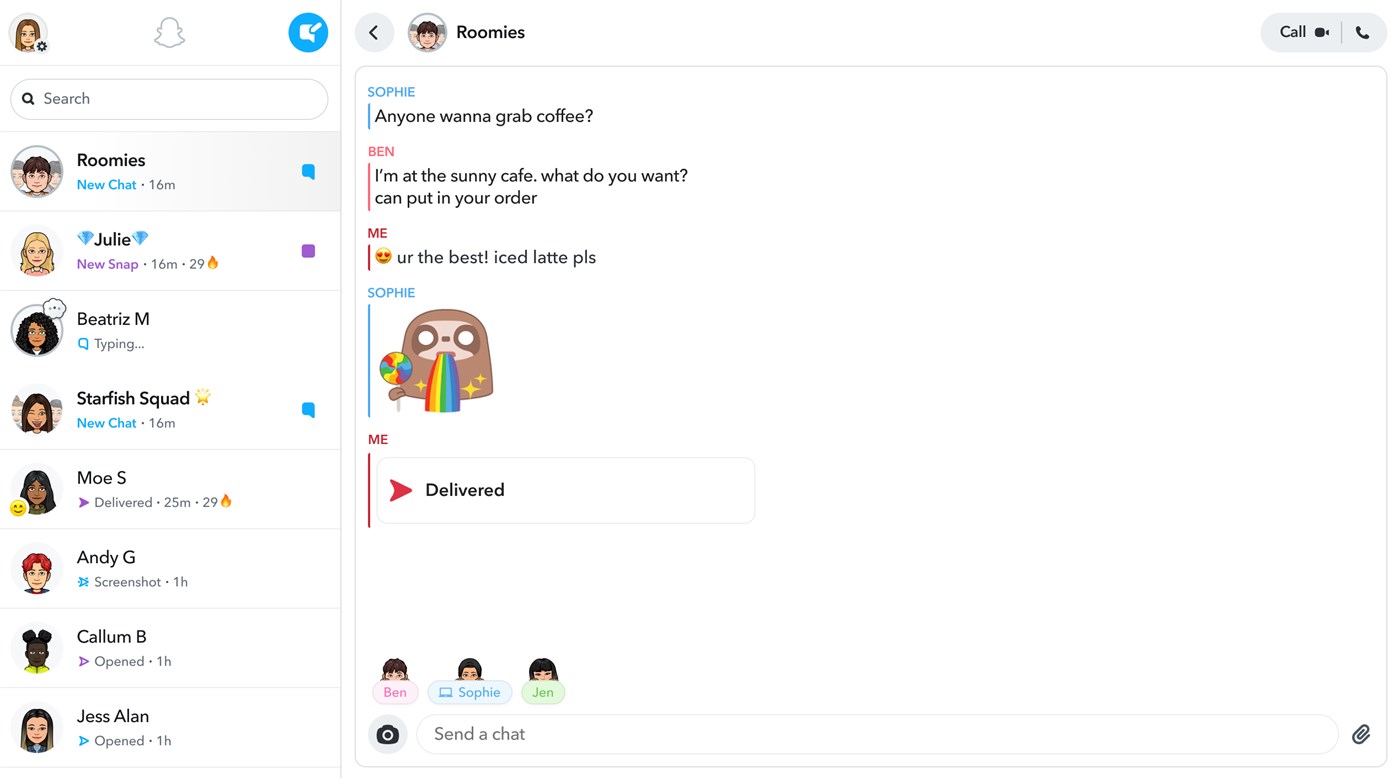Go back using the left arrow icon
This screenshot has height=779, width=1399.
[x=374, y=32]
